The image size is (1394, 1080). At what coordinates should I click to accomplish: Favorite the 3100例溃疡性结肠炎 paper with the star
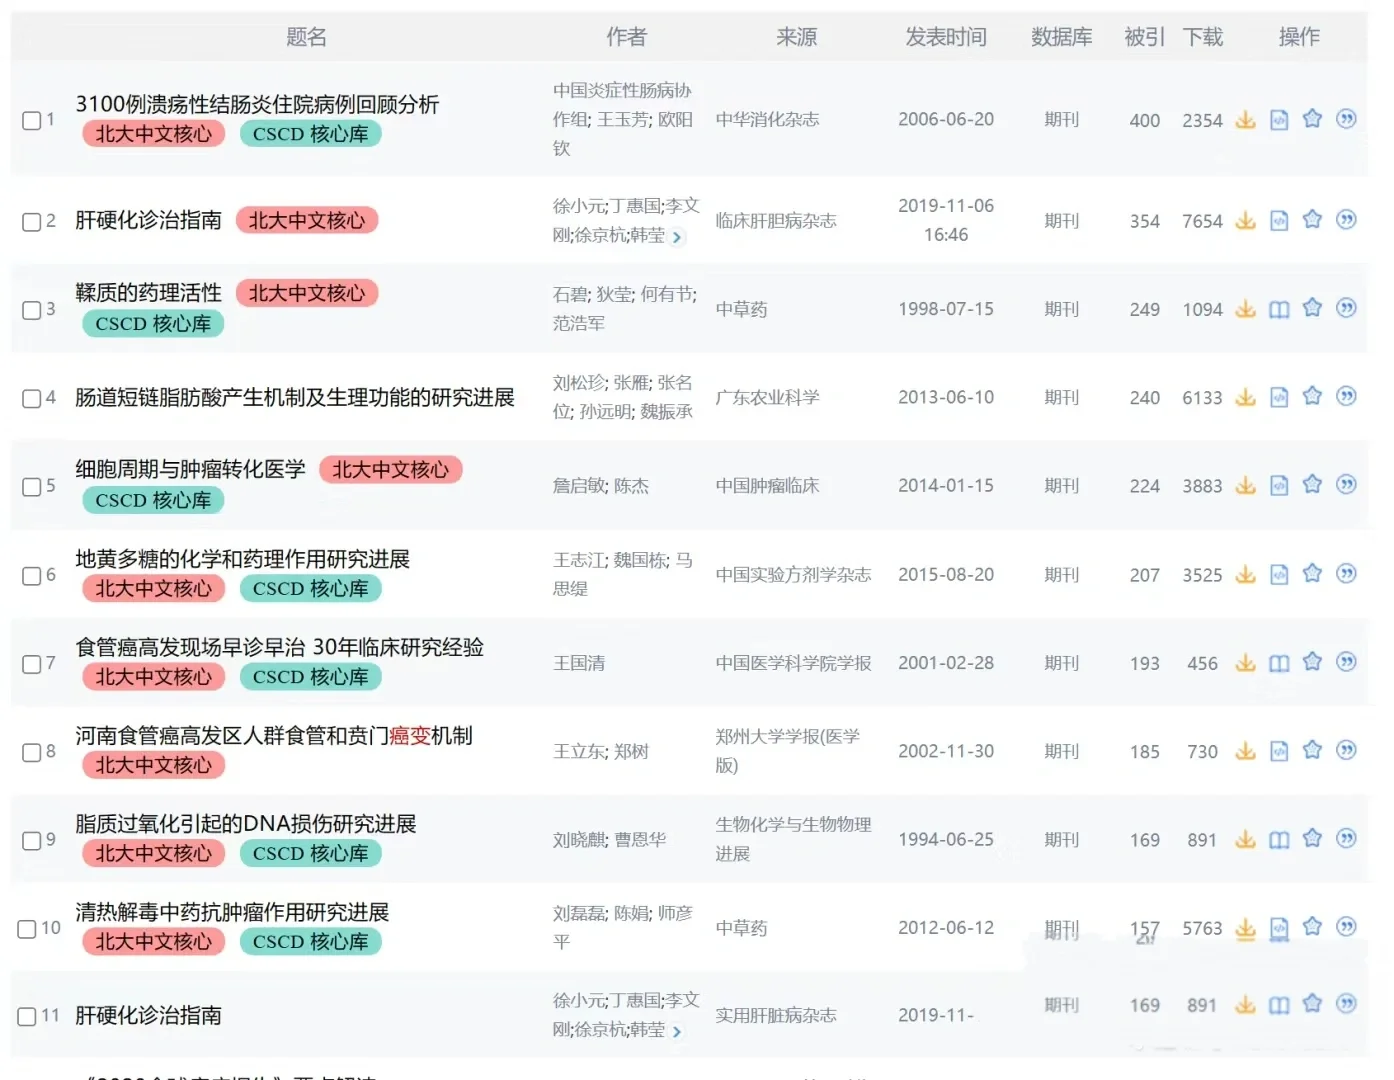pos(1313,119)
